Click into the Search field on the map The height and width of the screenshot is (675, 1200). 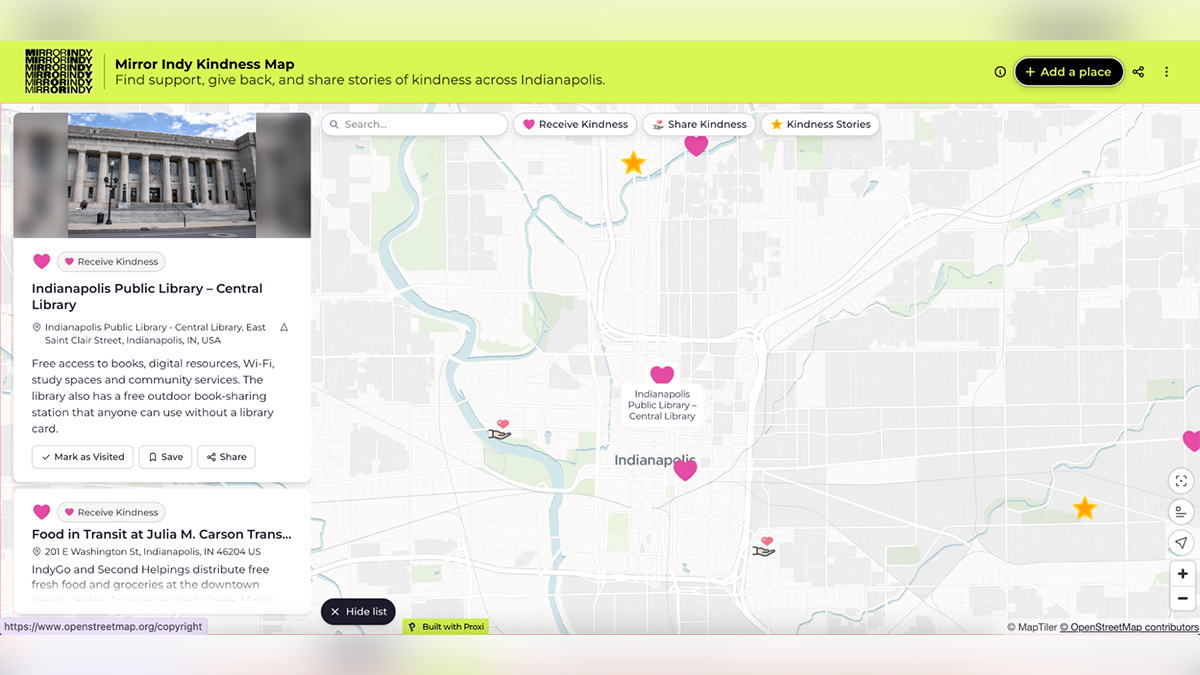point(415,124)
